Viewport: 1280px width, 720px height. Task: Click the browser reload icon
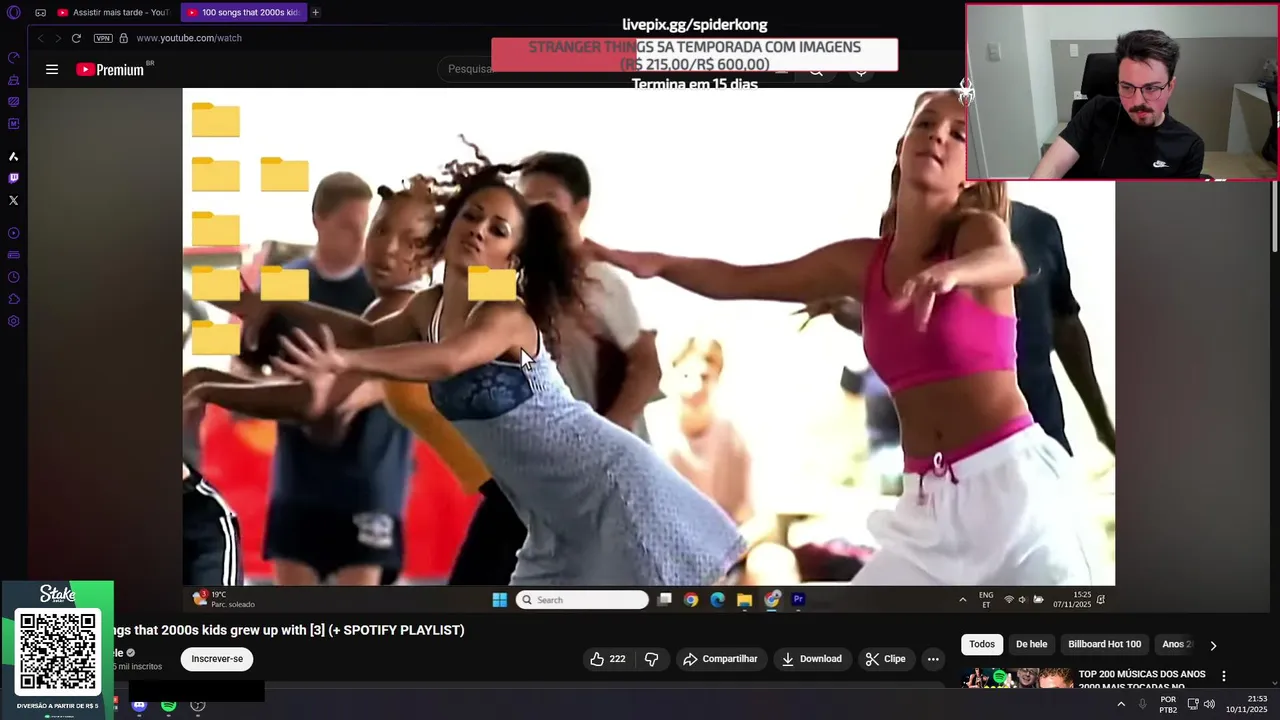coord(76,38)
